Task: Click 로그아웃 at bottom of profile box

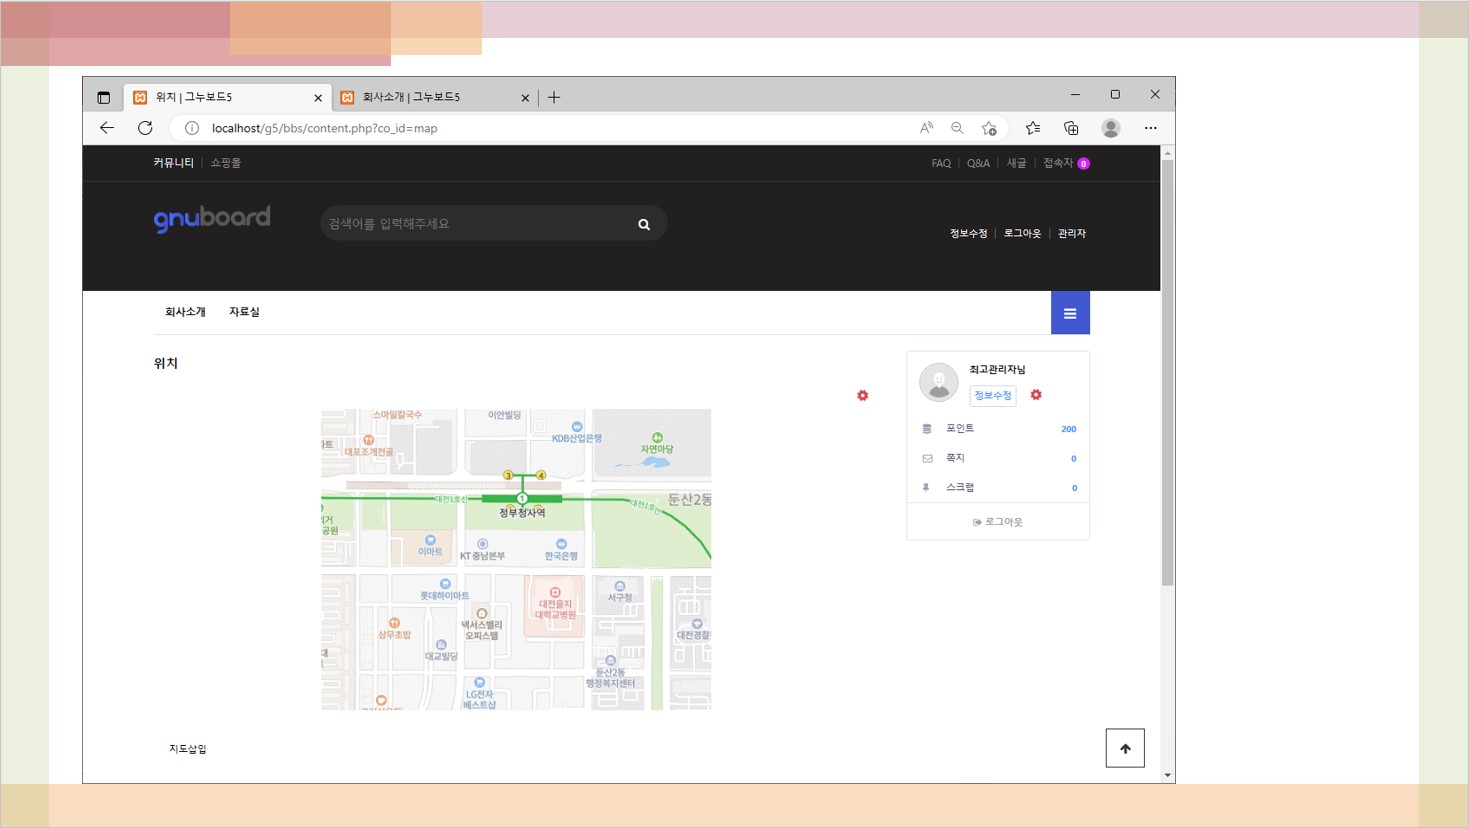Action: pos(998,522)
